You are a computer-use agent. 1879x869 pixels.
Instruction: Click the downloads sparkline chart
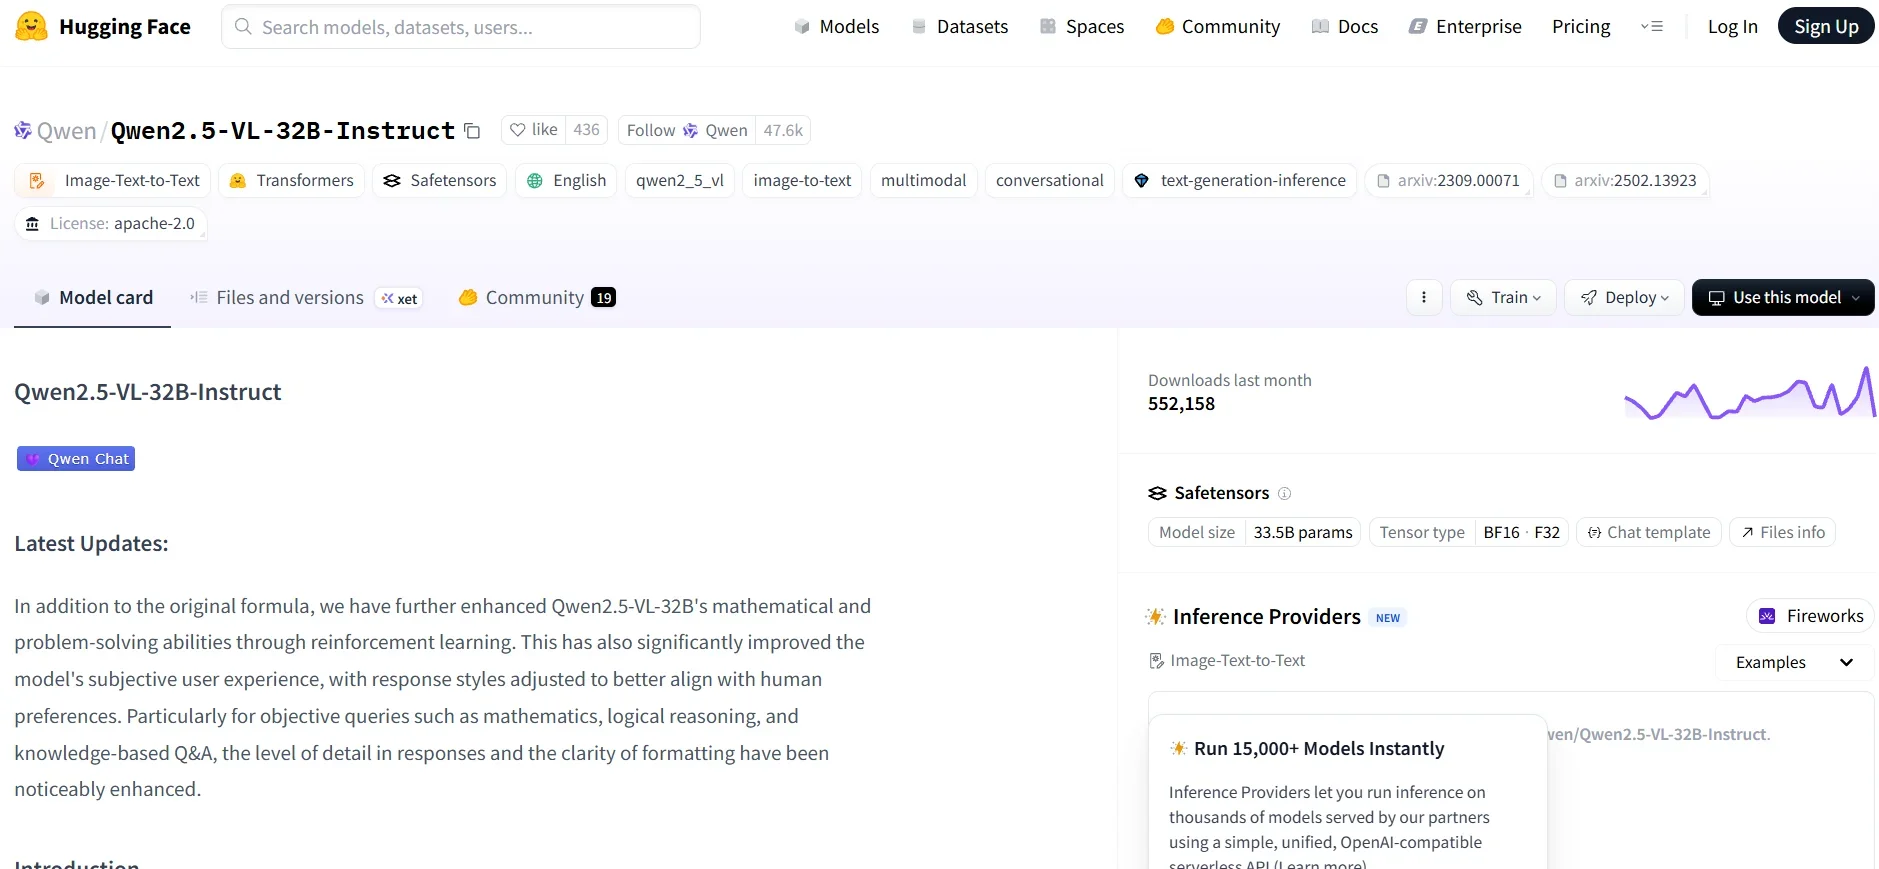(1749, 393)
